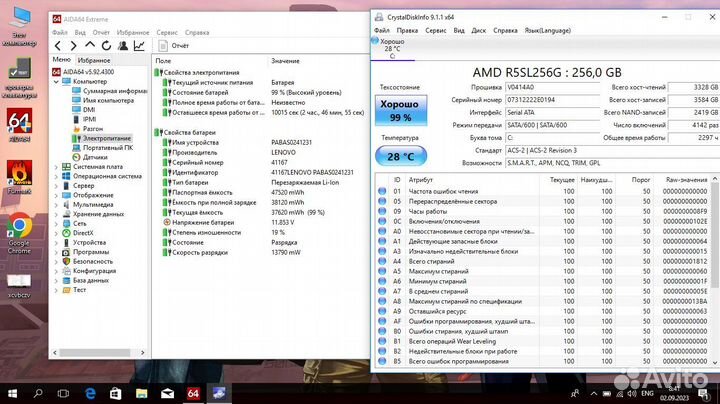Click AIDA64 tree horizontal scrollbar right arrow
Image resolution: width=720 pixels, height=404 pixels.
tap(142, 353)
